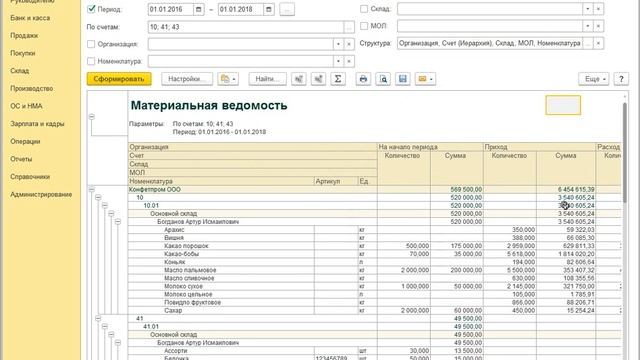640x360 pixels.
Task: Open Продажи section
Action: click(24, 36)
